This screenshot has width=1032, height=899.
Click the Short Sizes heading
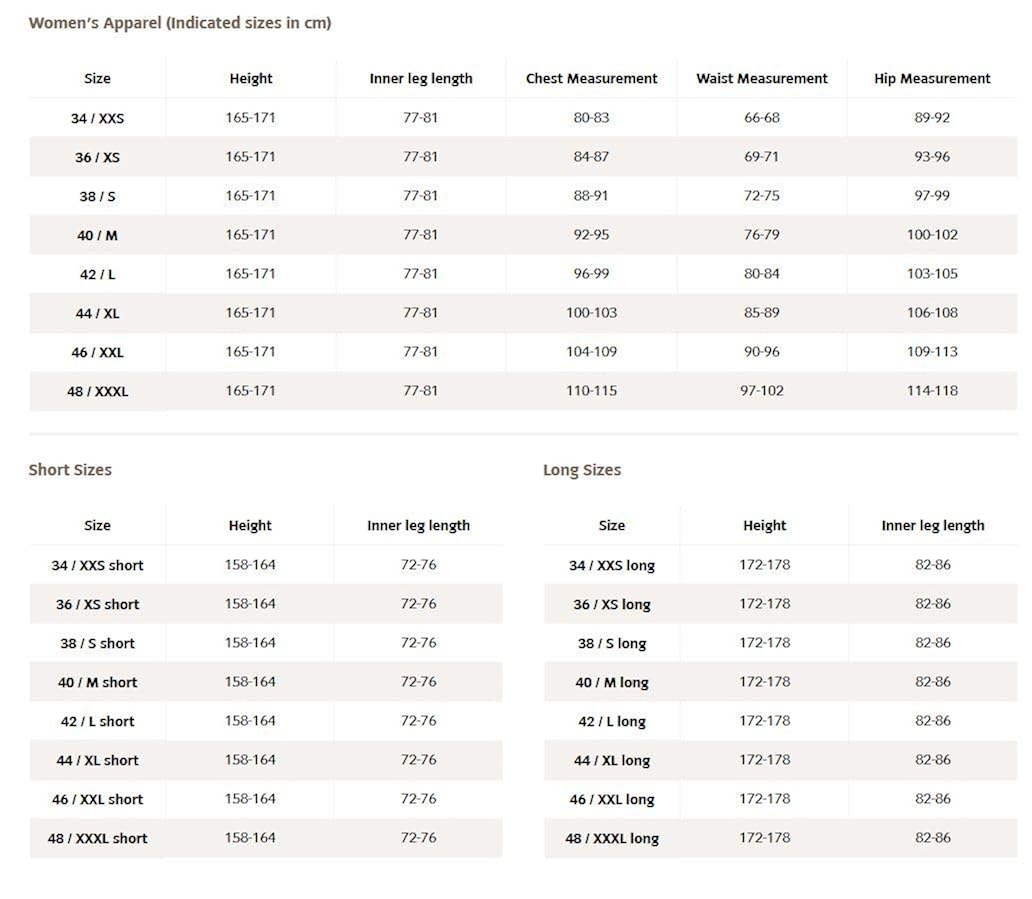[x=70, y=470]
